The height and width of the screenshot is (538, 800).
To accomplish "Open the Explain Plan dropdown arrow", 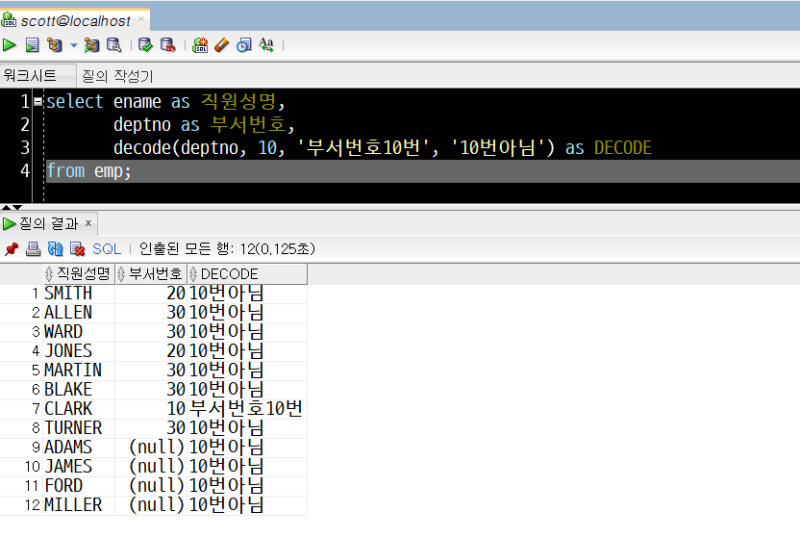I will coord(73,45).
